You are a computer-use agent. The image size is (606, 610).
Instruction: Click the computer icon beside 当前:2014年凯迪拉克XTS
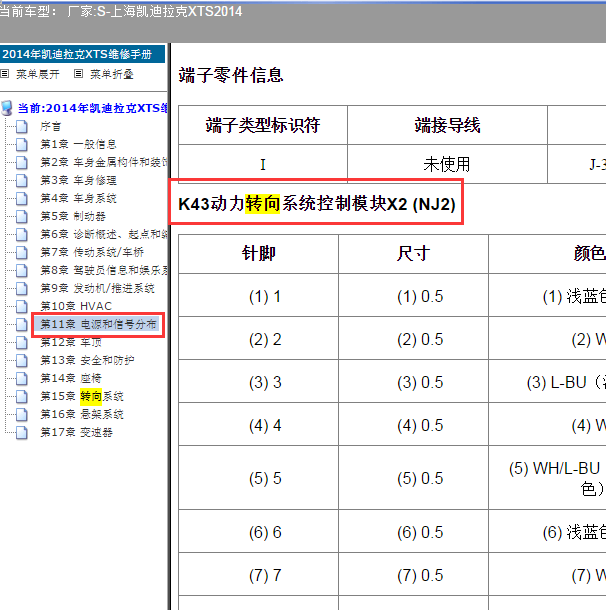click(7, 108)
